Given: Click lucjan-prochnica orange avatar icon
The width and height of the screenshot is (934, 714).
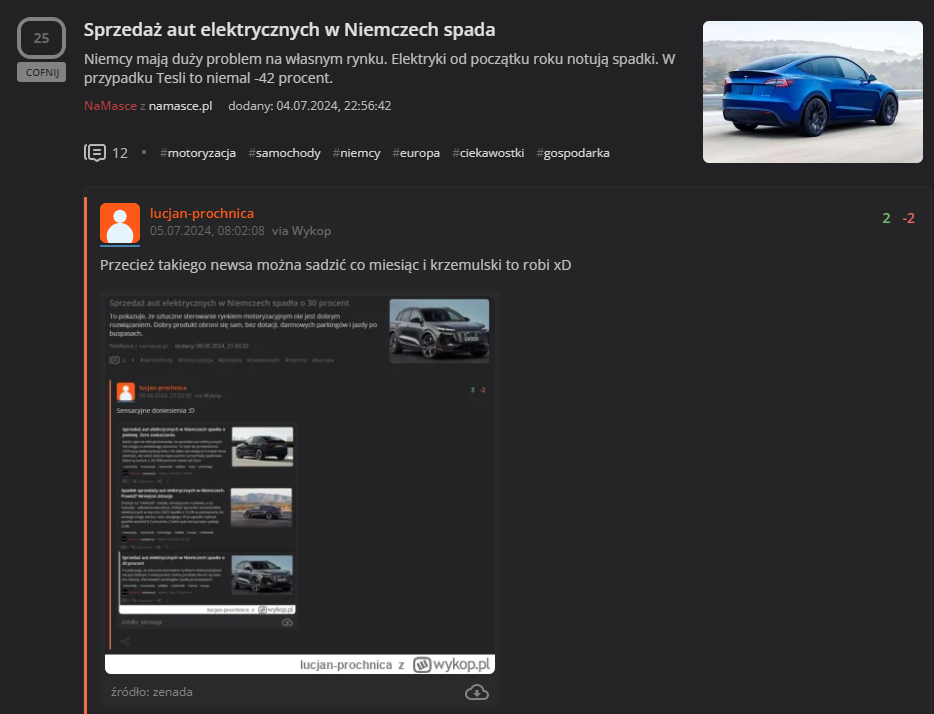Looking at the screenshot, I should click(x=120, y=224).
